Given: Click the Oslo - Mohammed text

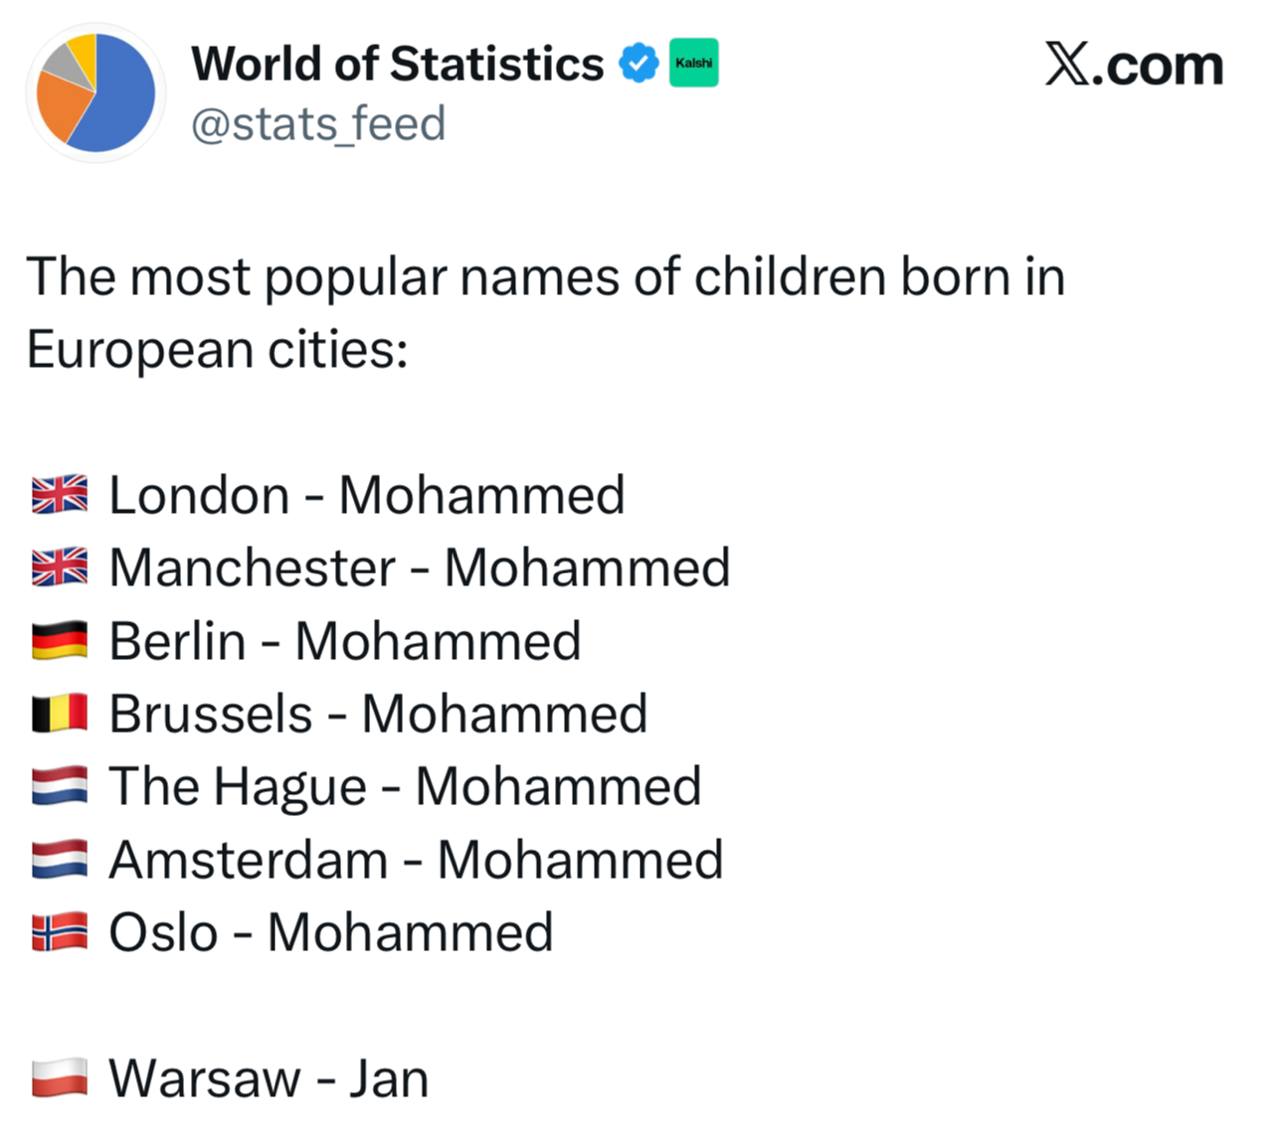Looking at the screenshot, I should [330, 933].
